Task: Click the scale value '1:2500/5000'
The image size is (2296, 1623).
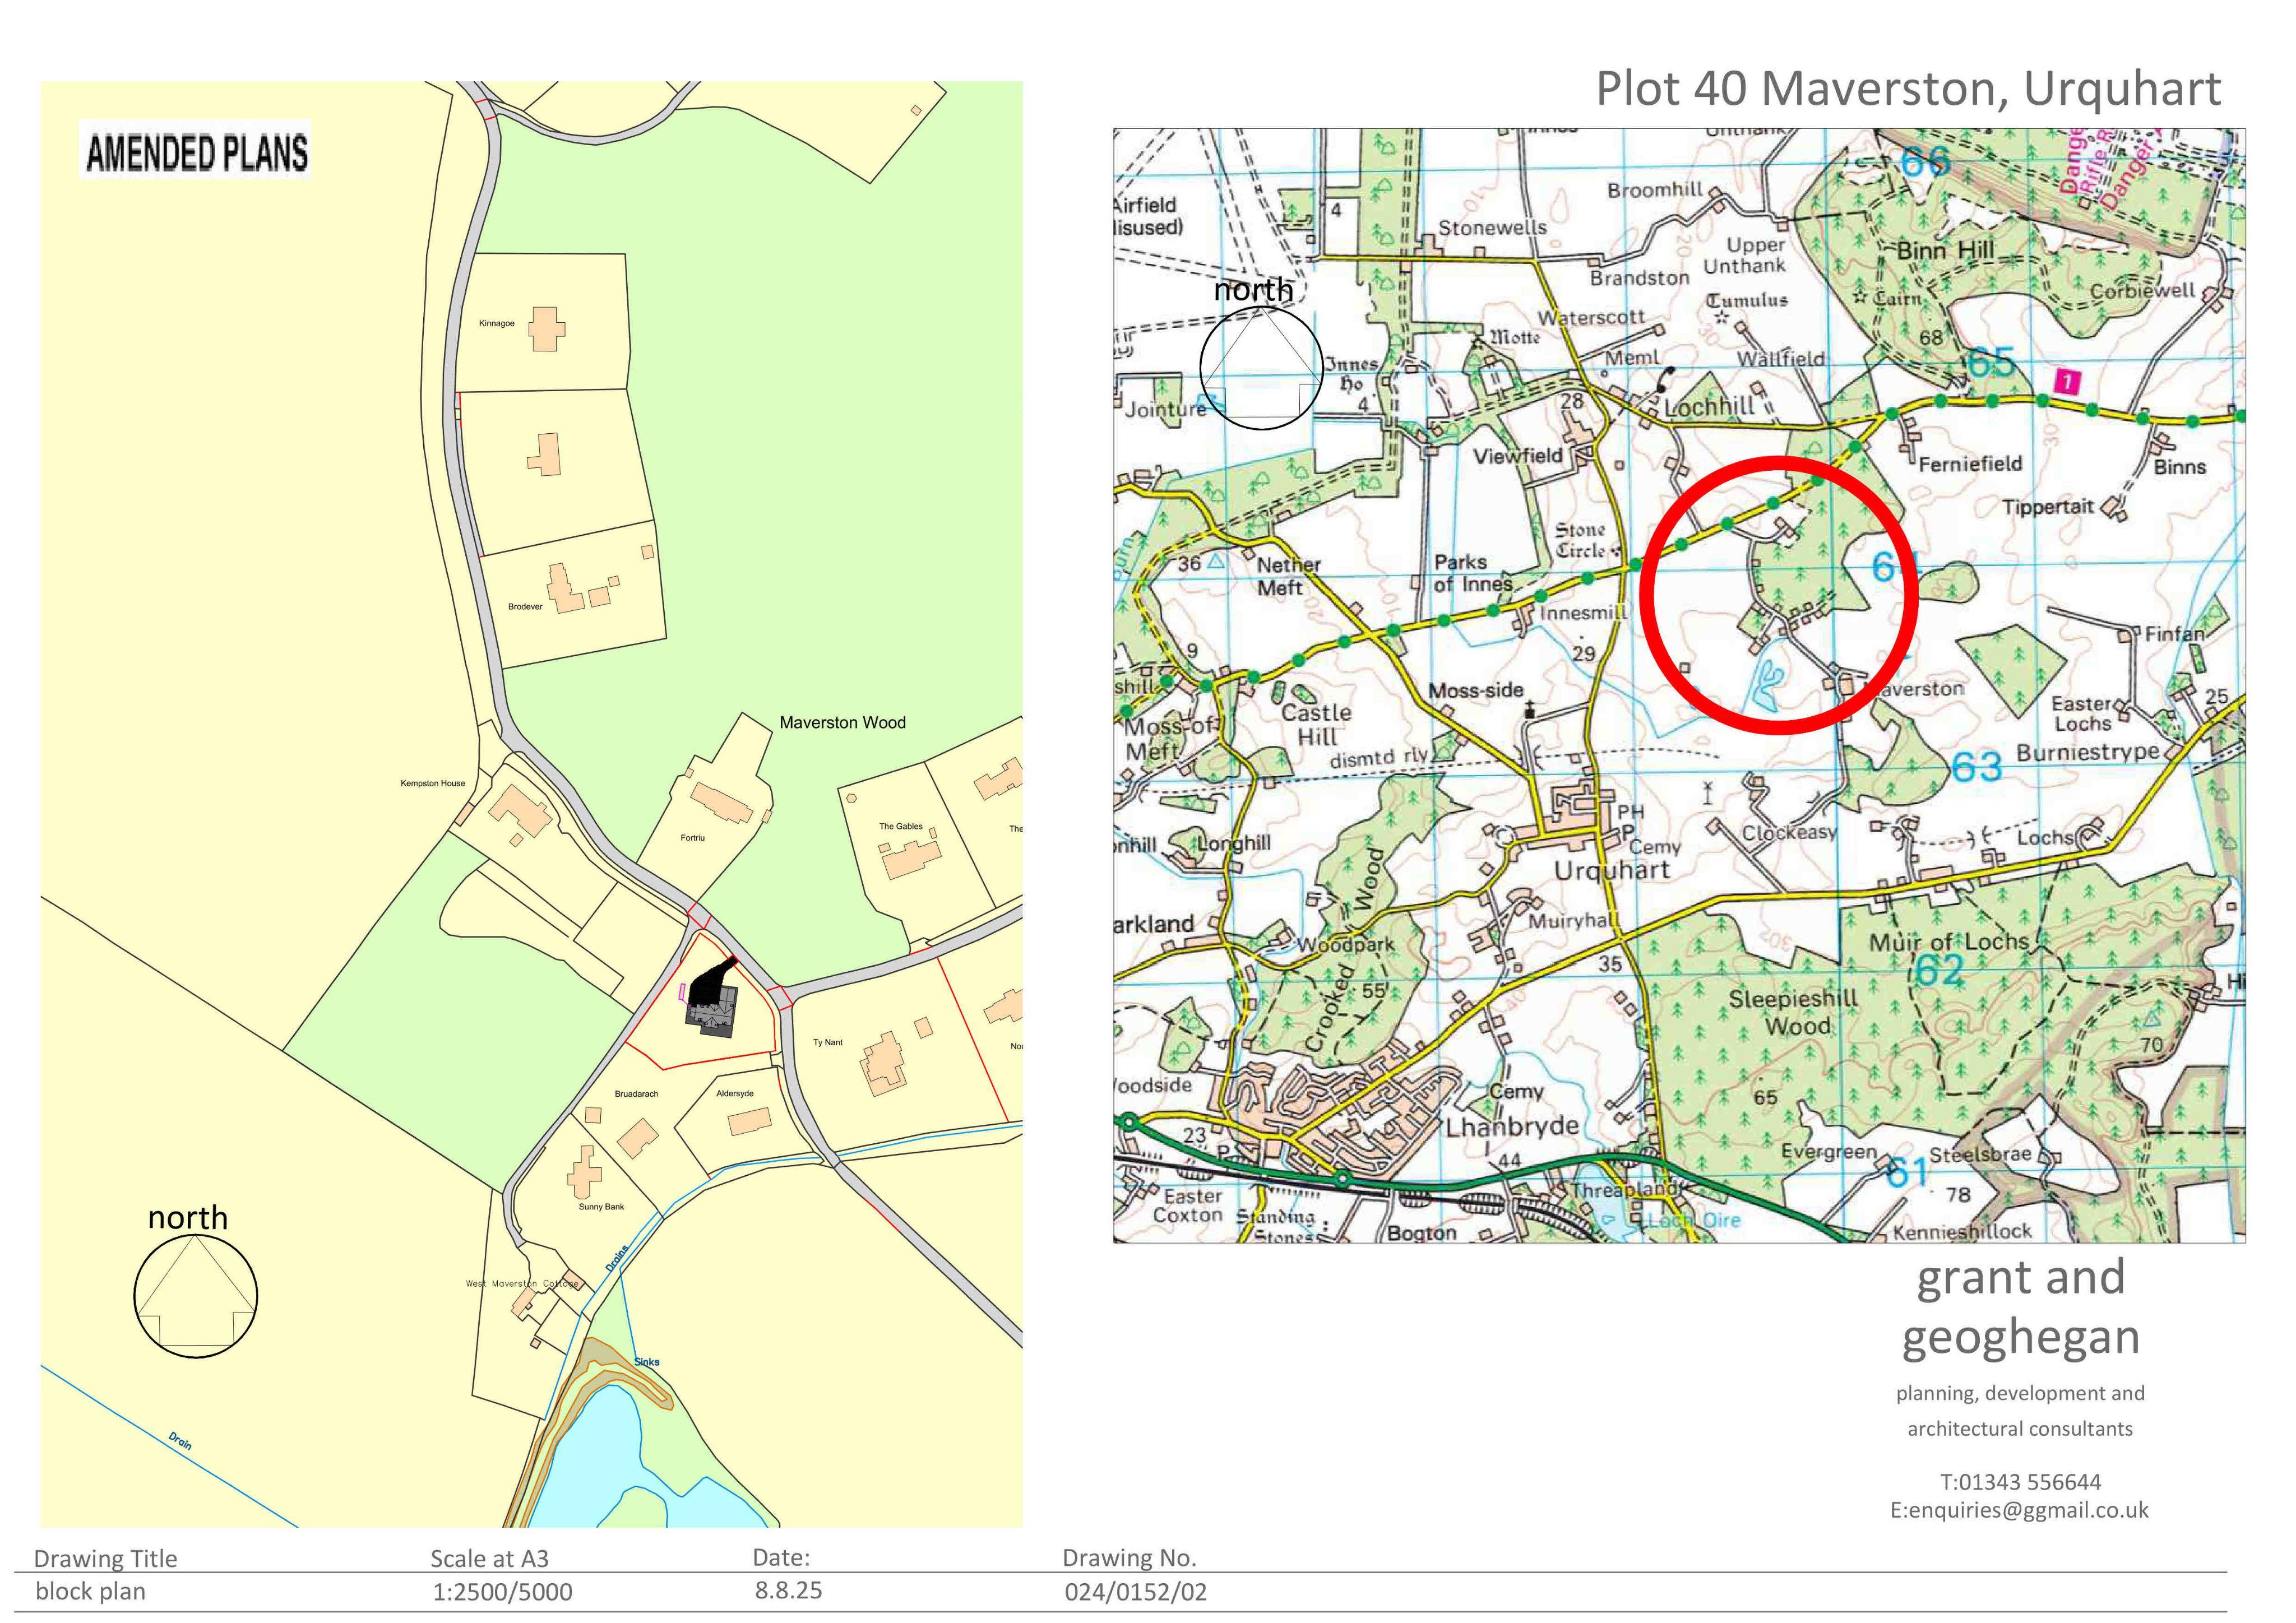Action: pyautogui.click(x=502, y=1592)
